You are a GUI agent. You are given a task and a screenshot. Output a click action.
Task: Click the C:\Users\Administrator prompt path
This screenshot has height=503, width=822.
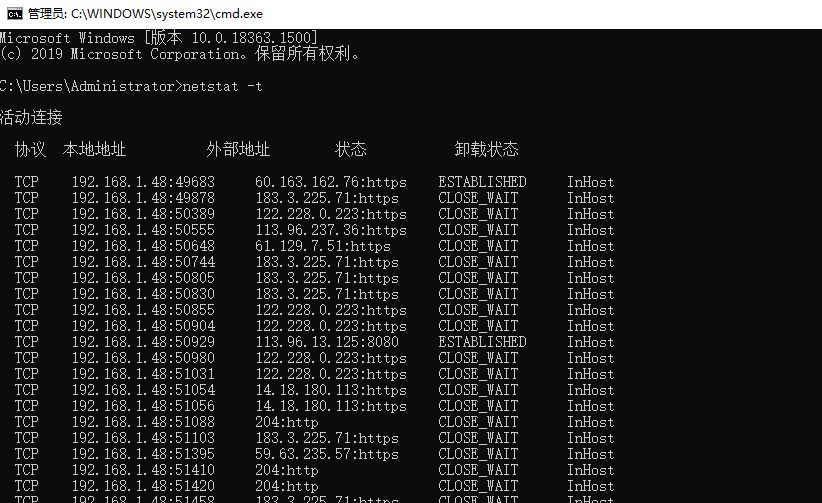point(88,86)
